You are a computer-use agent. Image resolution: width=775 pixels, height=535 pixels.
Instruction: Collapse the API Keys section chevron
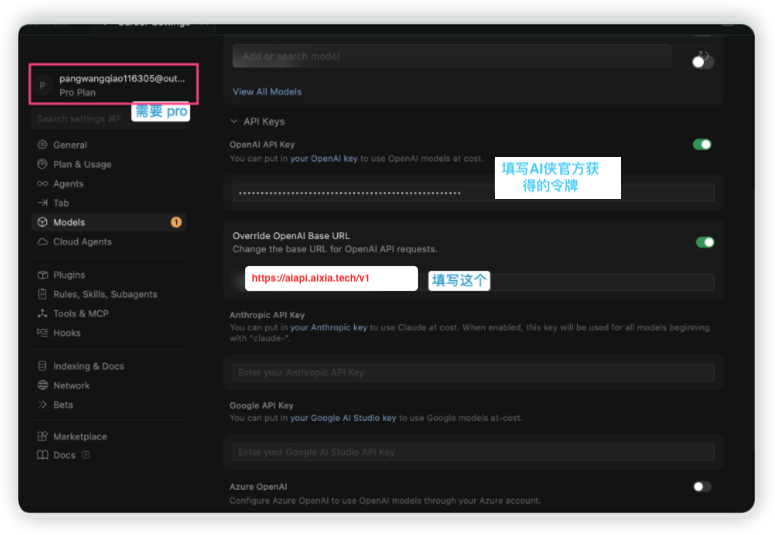(233, 121)
